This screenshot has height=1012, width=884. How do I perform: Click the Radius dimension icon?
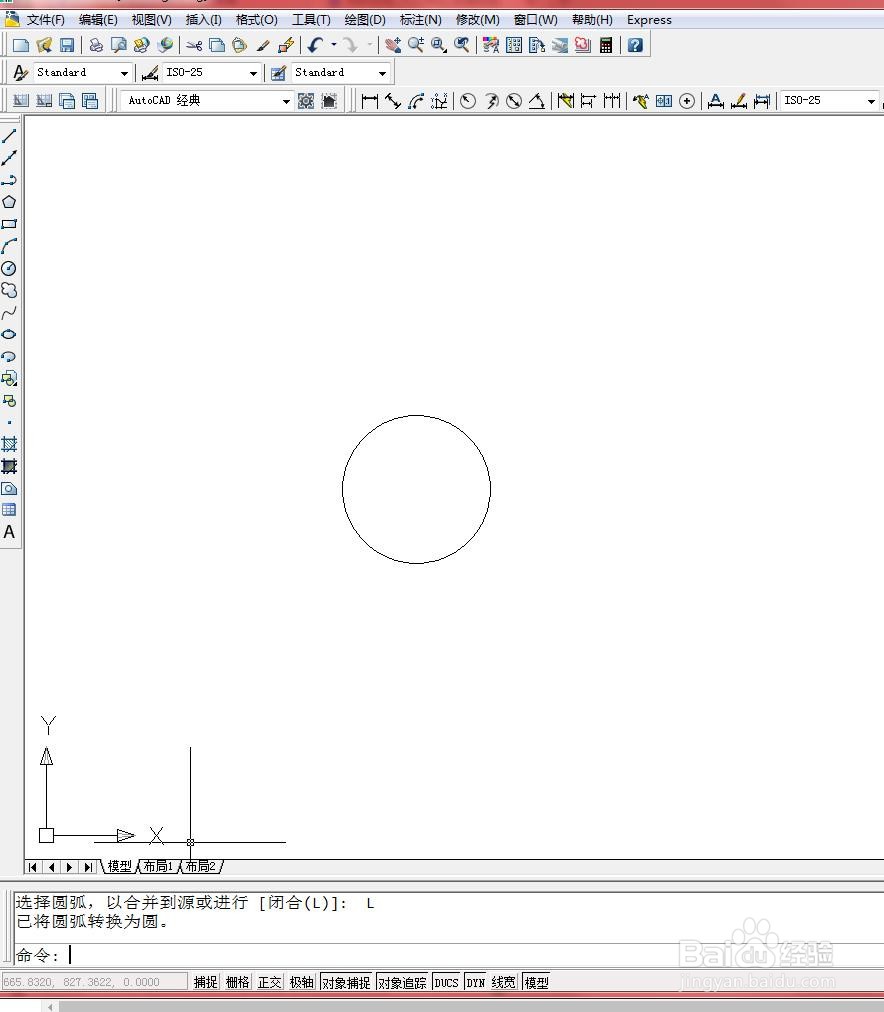468,101
